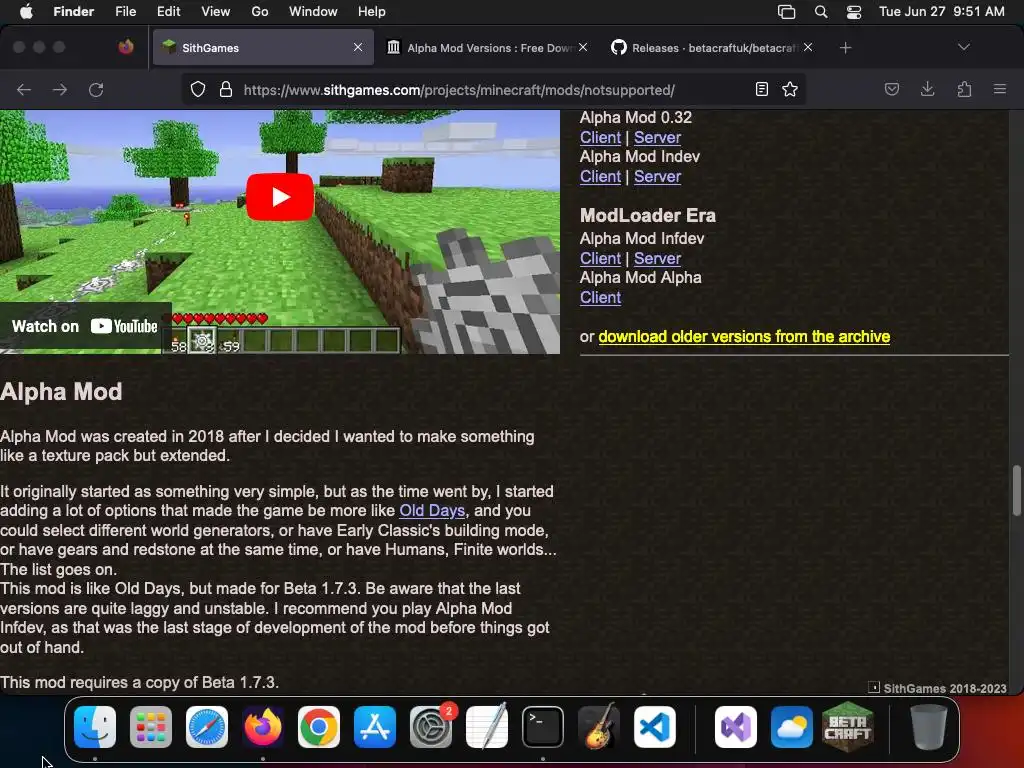Open the Apple menu

pos(26,12)
